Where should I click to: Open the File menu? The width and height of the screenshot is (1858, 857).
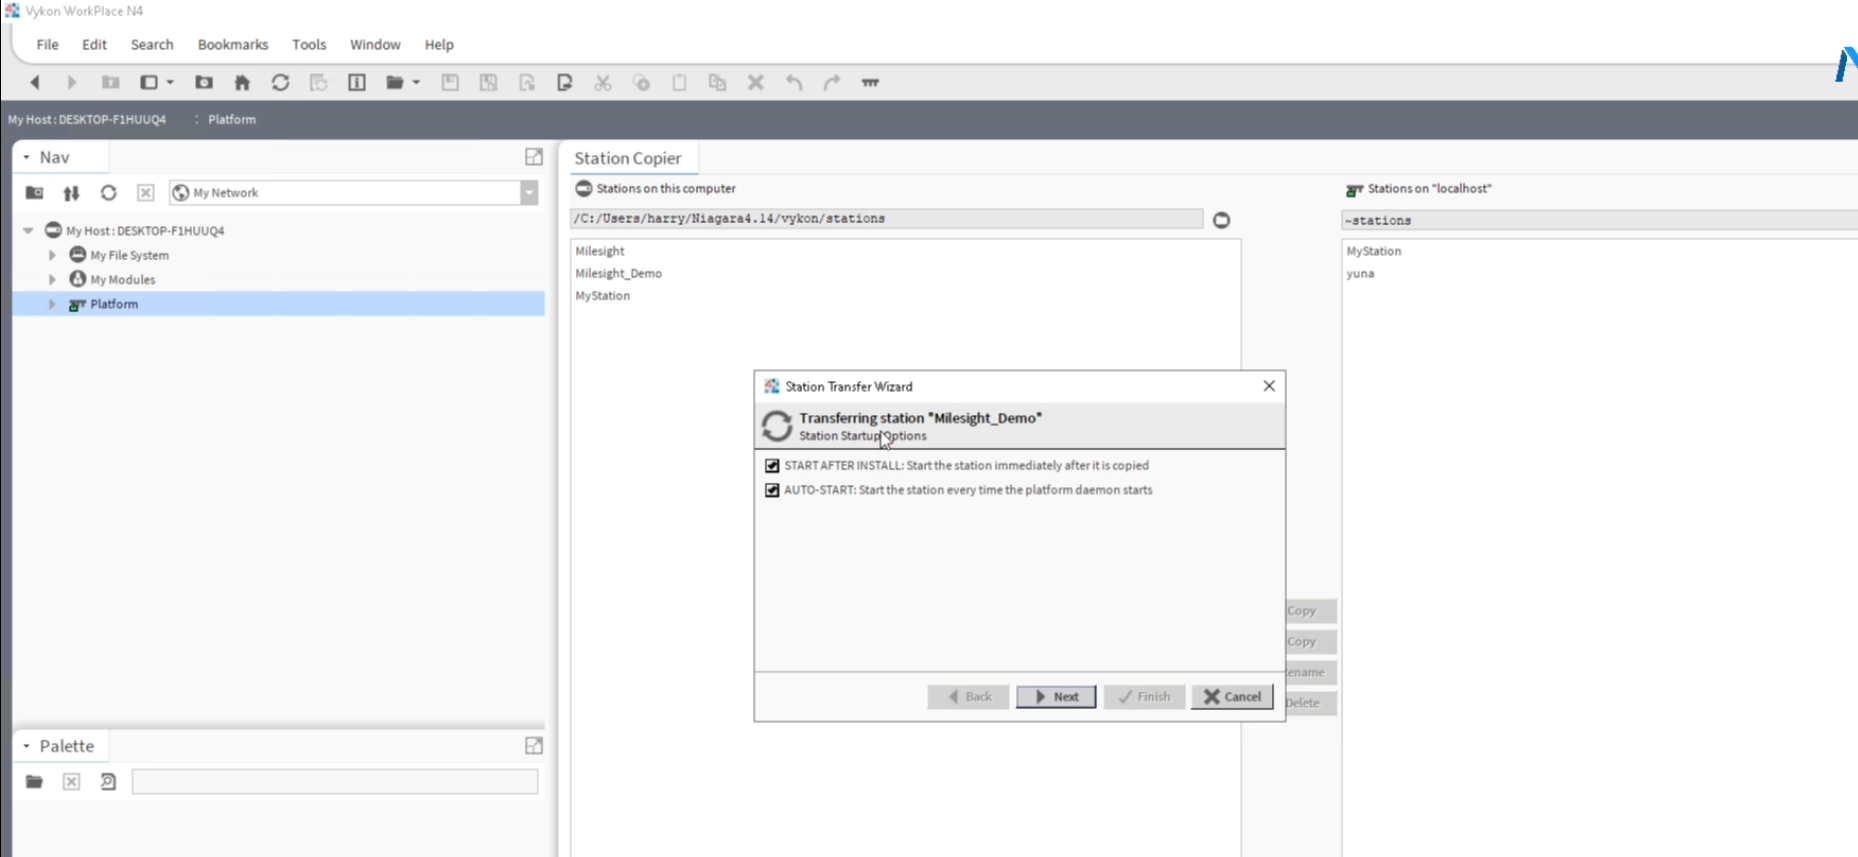(47, 45)
